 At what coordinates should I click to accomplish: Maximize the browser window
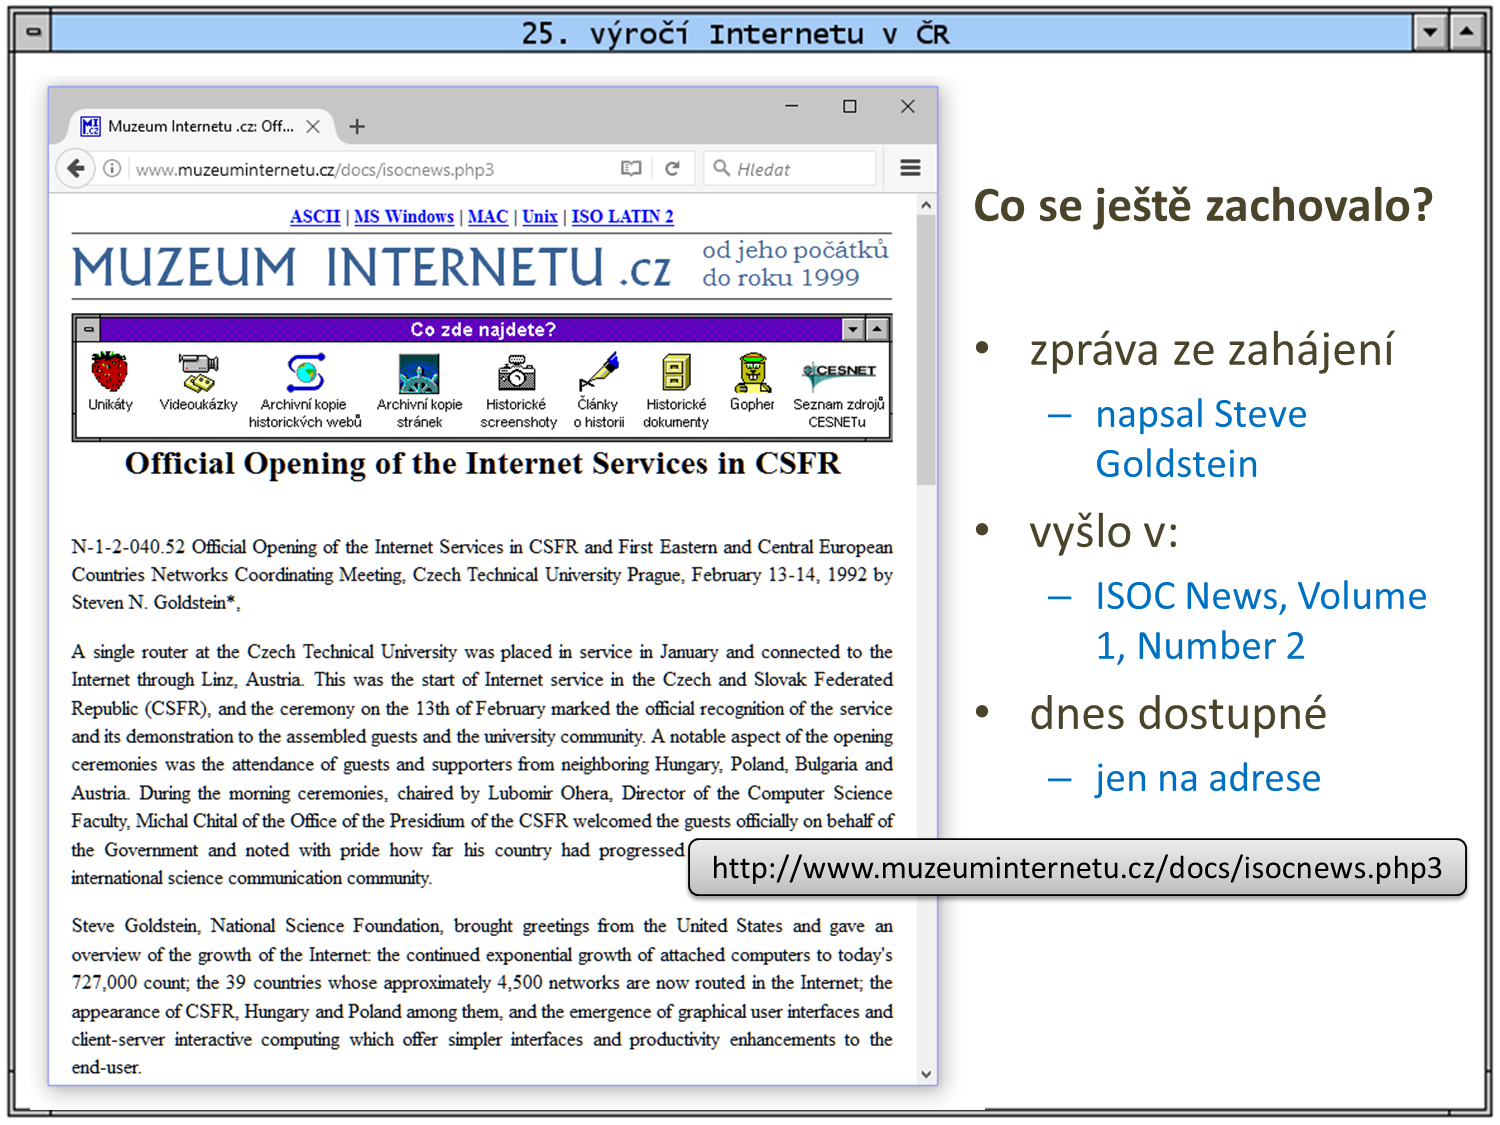pyautogui.click(x=849, y=106)
